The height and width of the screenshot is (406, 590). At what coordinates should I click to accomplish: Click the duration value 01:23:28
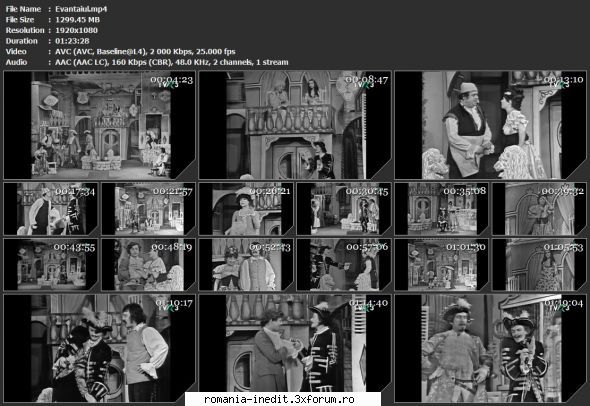(x=72, y=41)
